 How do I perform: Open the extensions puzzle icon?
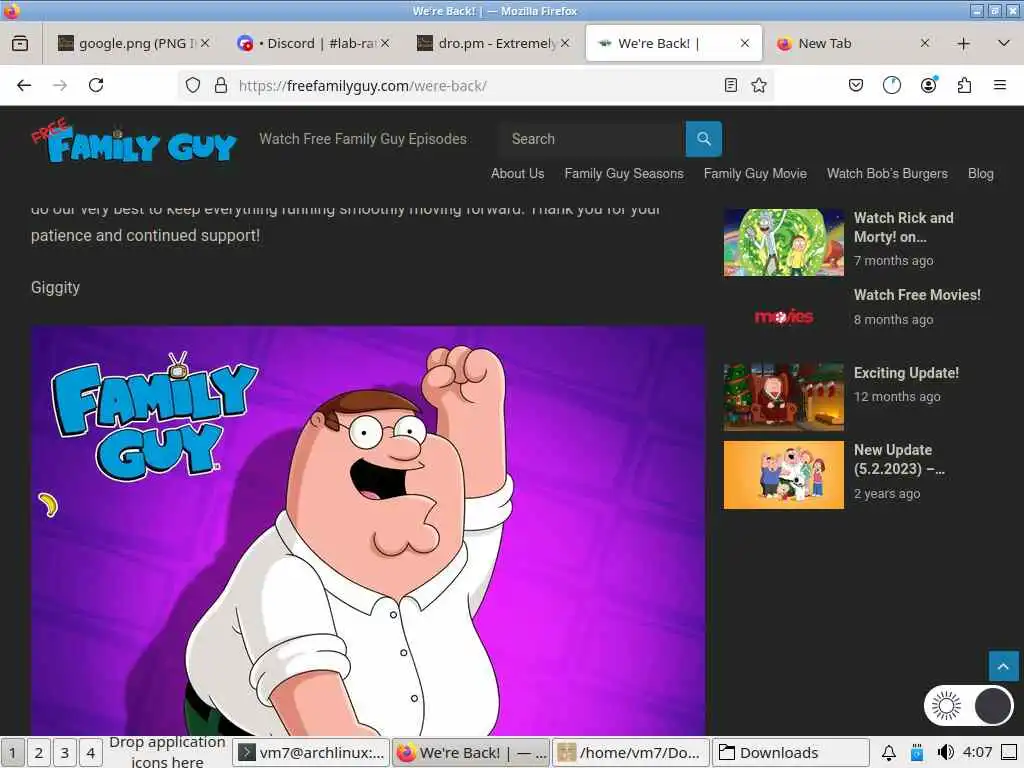[964, 86]
